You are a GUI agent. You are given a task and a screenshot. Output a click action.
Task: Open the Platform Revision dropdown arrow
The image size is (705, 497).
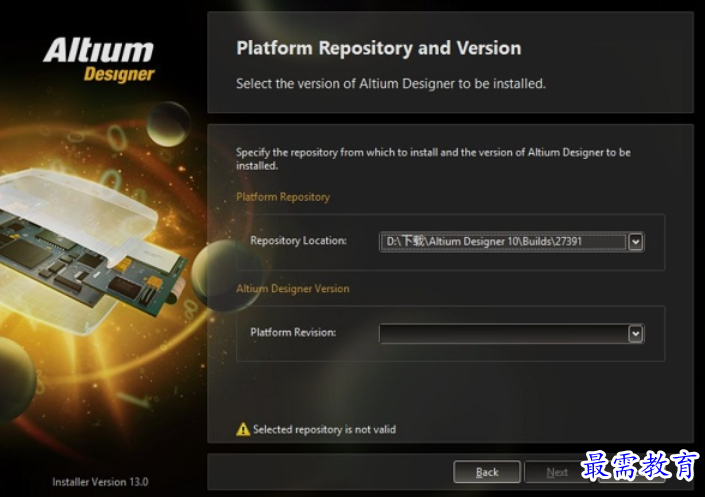[635, 334]
